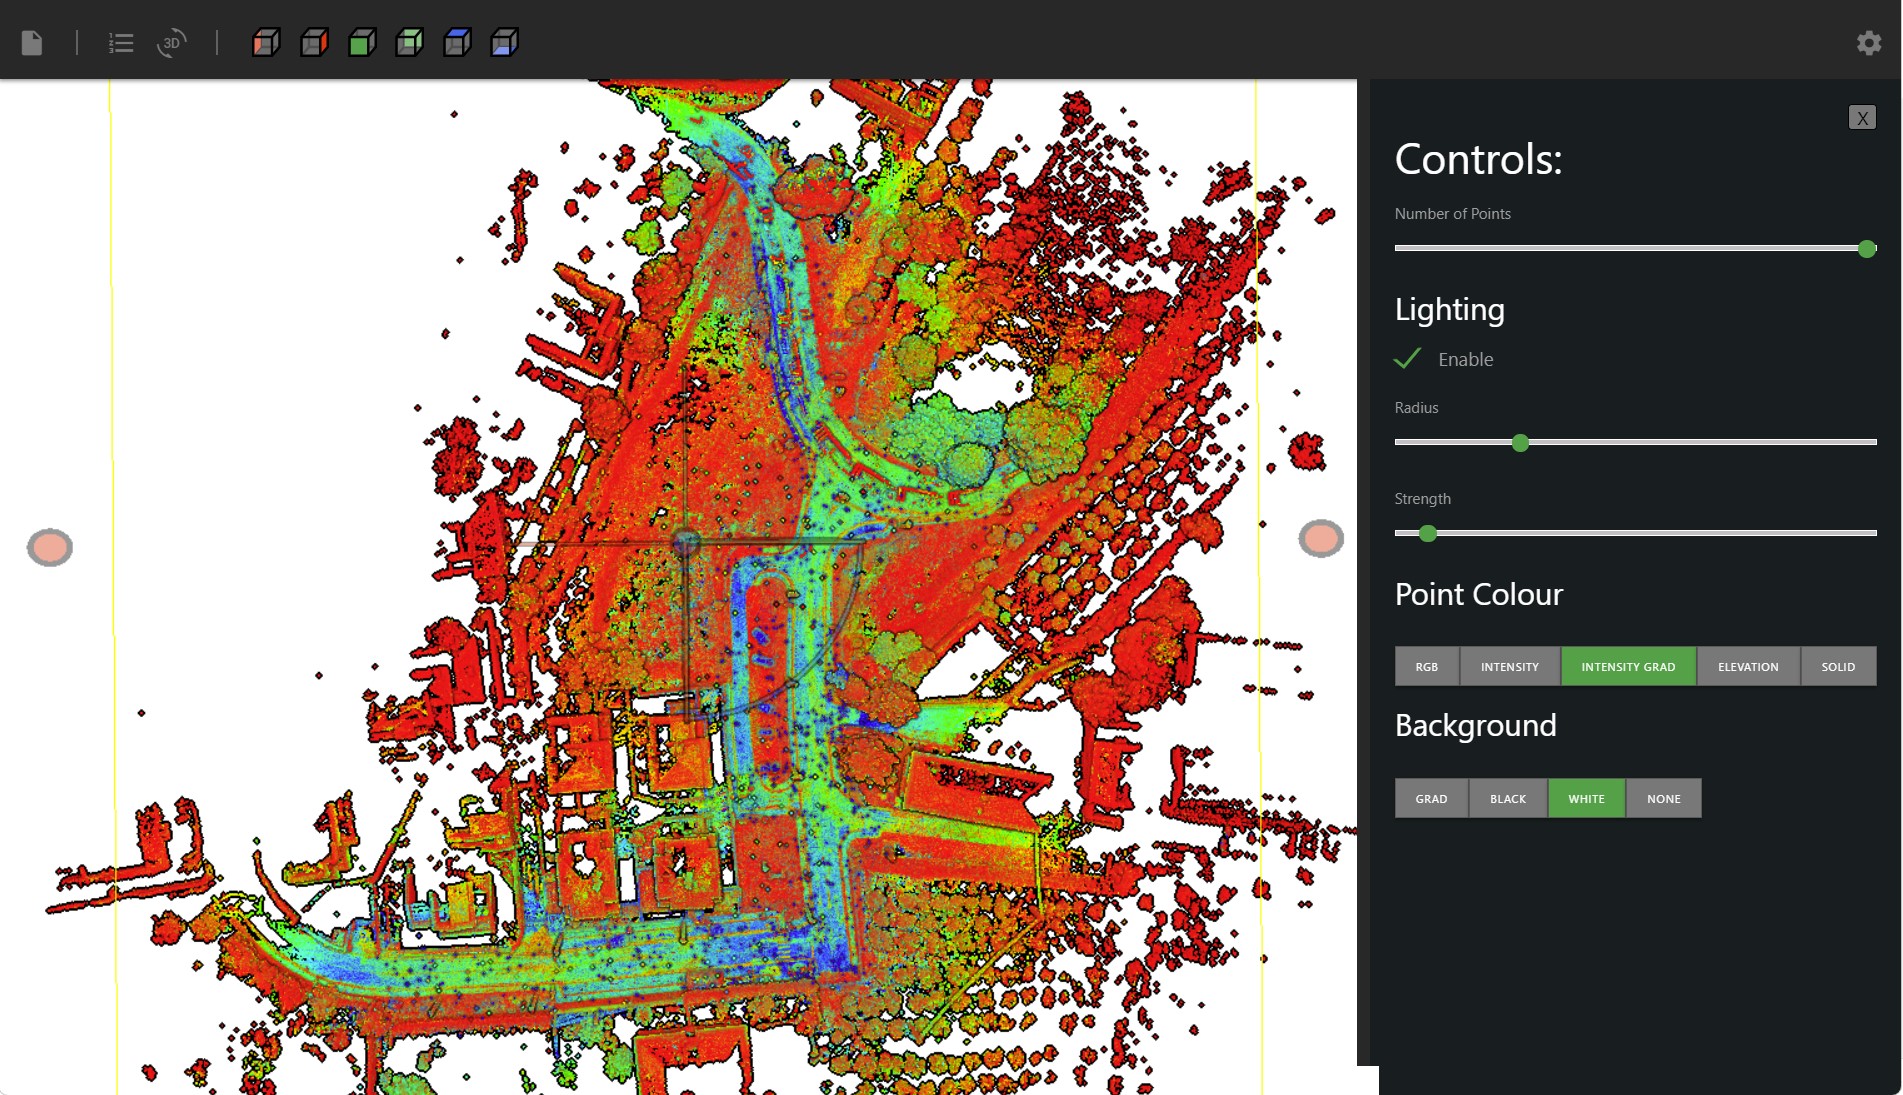Switch point colour to Elevation
This screenshot has height=1095, width=1903.
1748,667
